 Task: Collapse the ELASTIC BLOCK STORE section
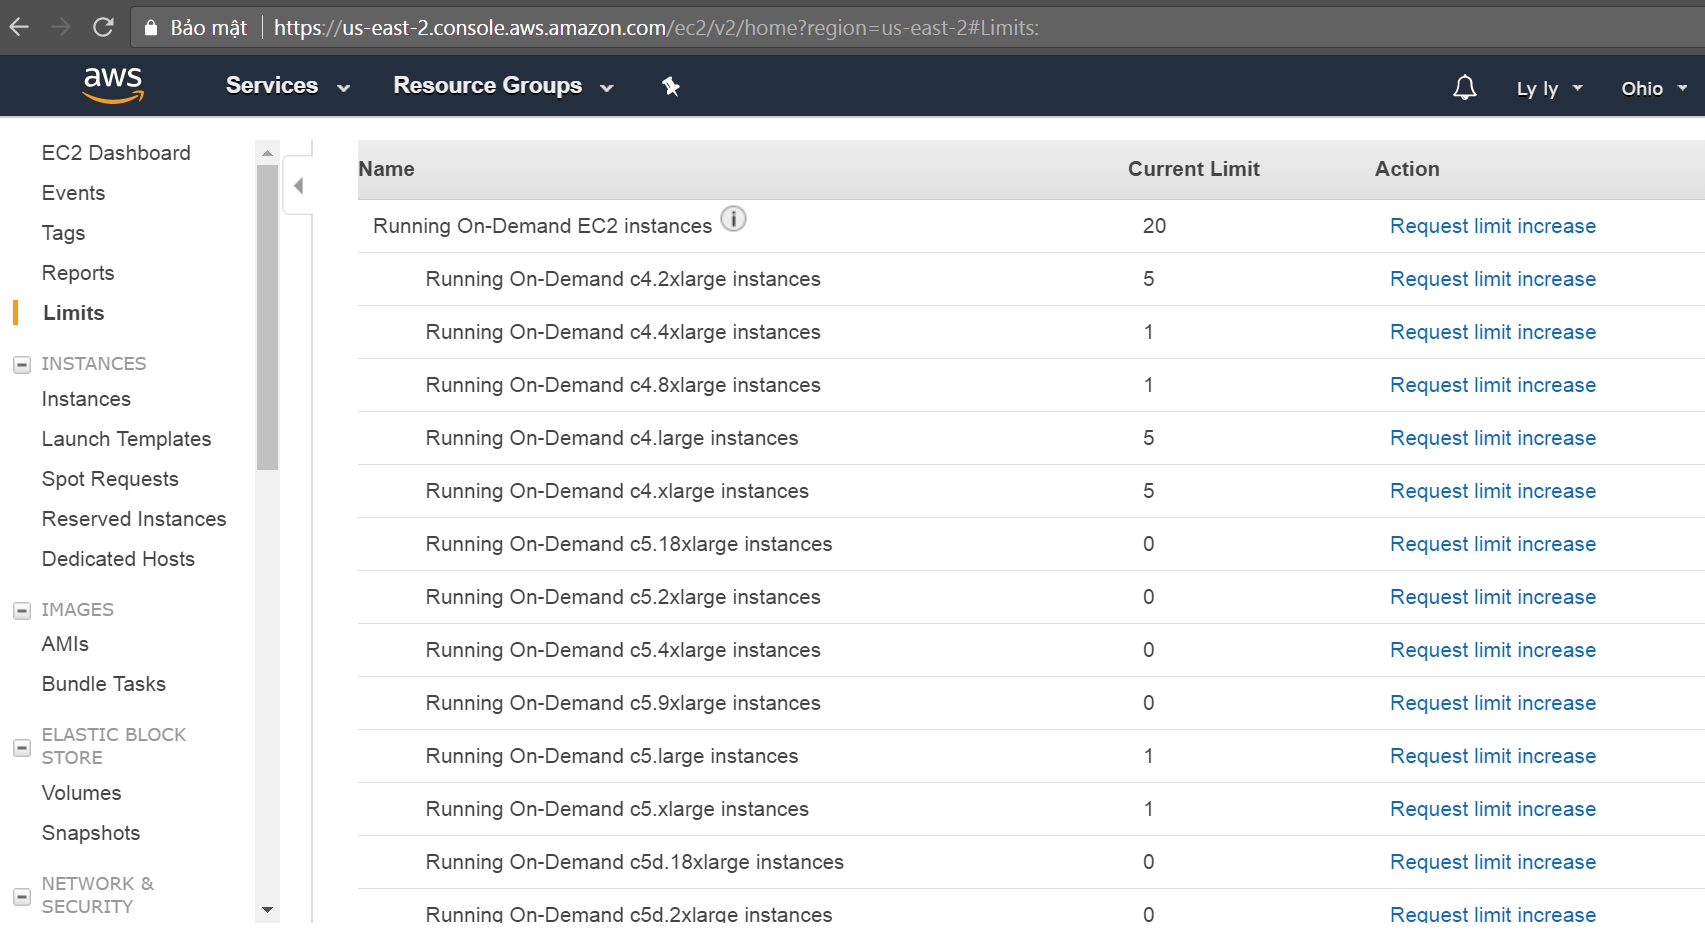pyautogui.click(x=21, y=748)
